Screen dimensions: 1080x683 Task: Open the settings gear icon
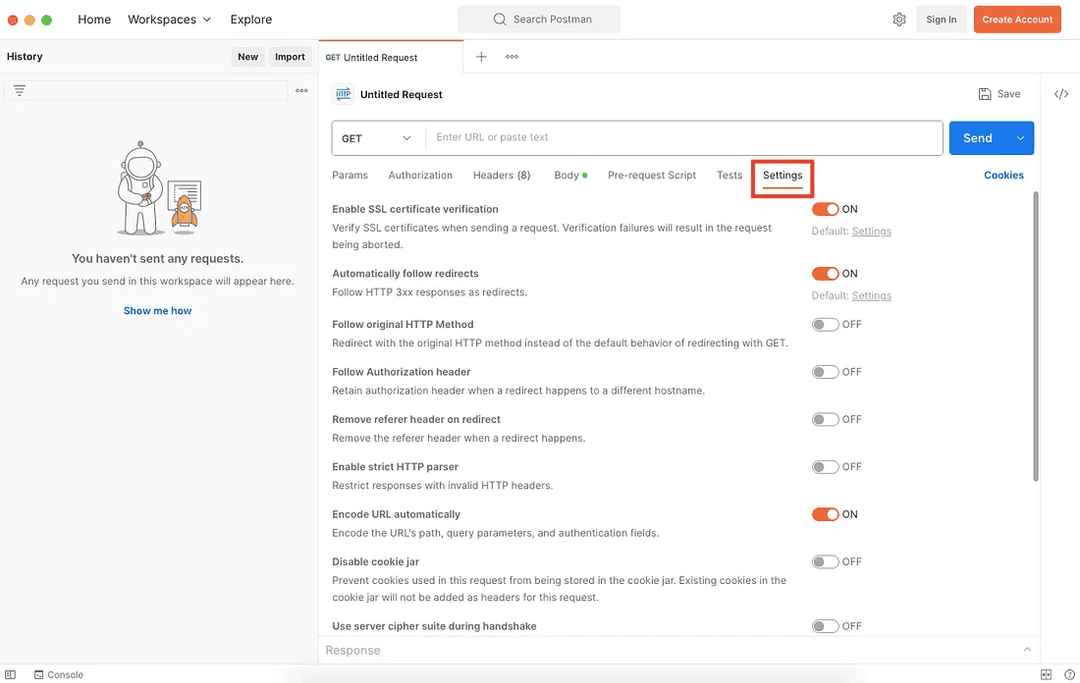[x=899, y=19]
